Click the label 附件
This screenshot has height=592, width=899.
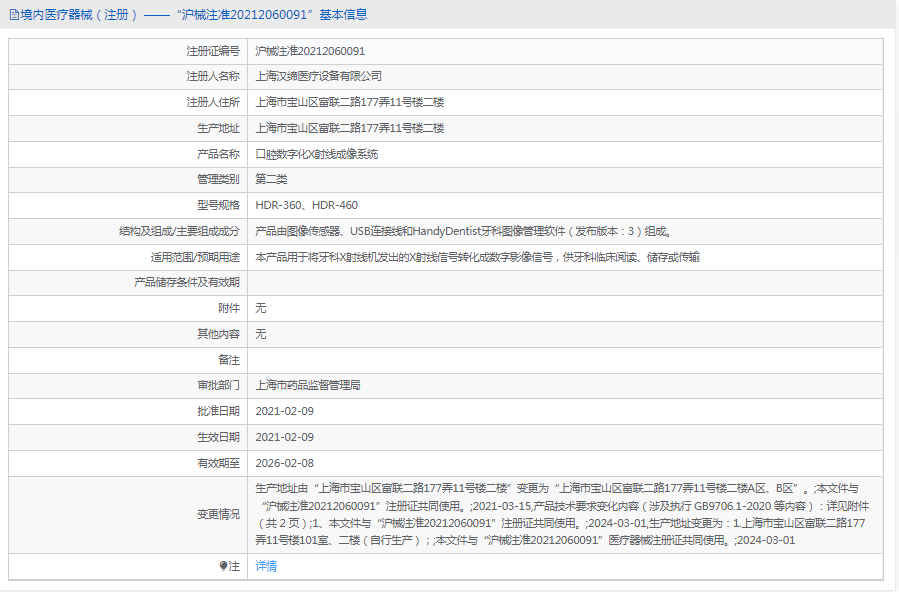pyautogui.click(x=229, y=308)
